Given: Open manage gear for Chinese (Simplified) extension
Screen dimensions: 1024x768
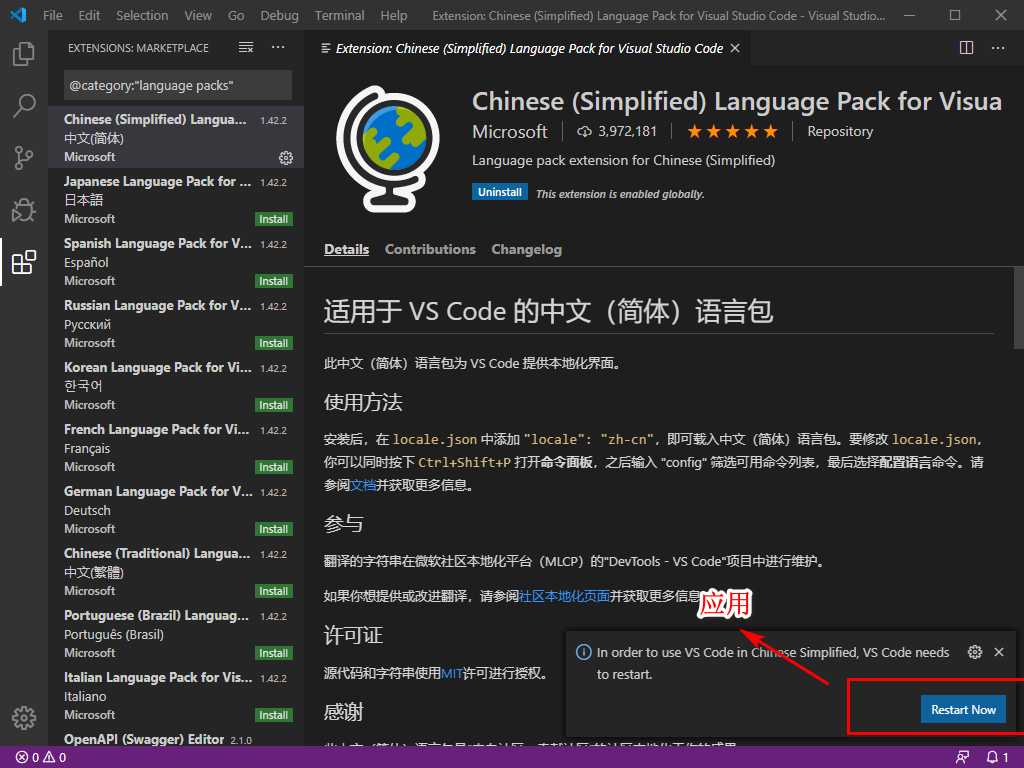Looking at the screenshot, I should tap(285, 157).
